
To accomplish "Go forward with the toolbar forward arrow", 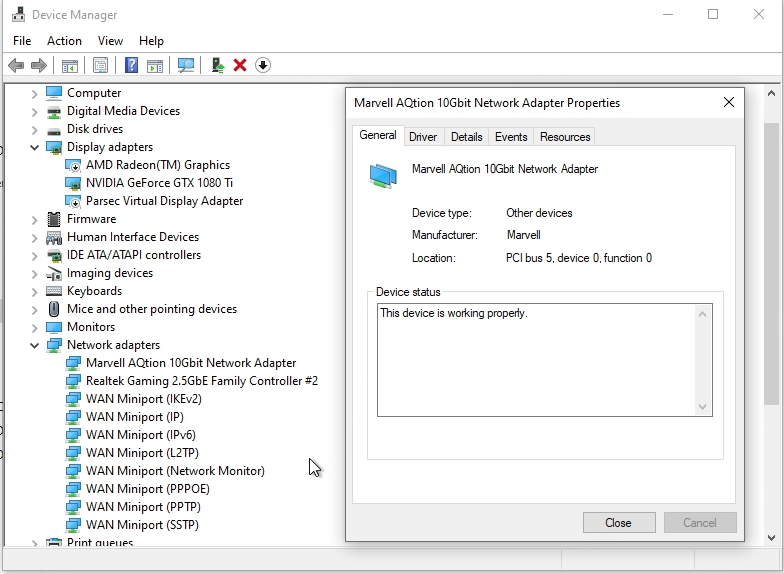I will pyautogui.click(x=38, y=66).
